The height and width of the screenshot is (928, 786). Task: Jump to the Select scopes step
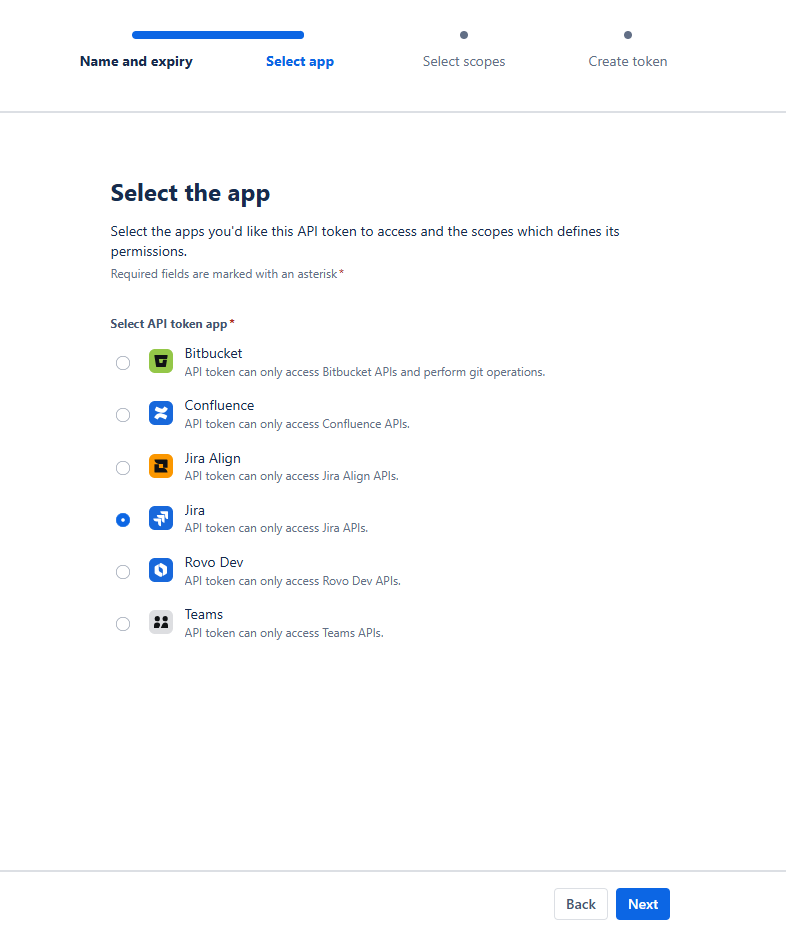[464, 62]
